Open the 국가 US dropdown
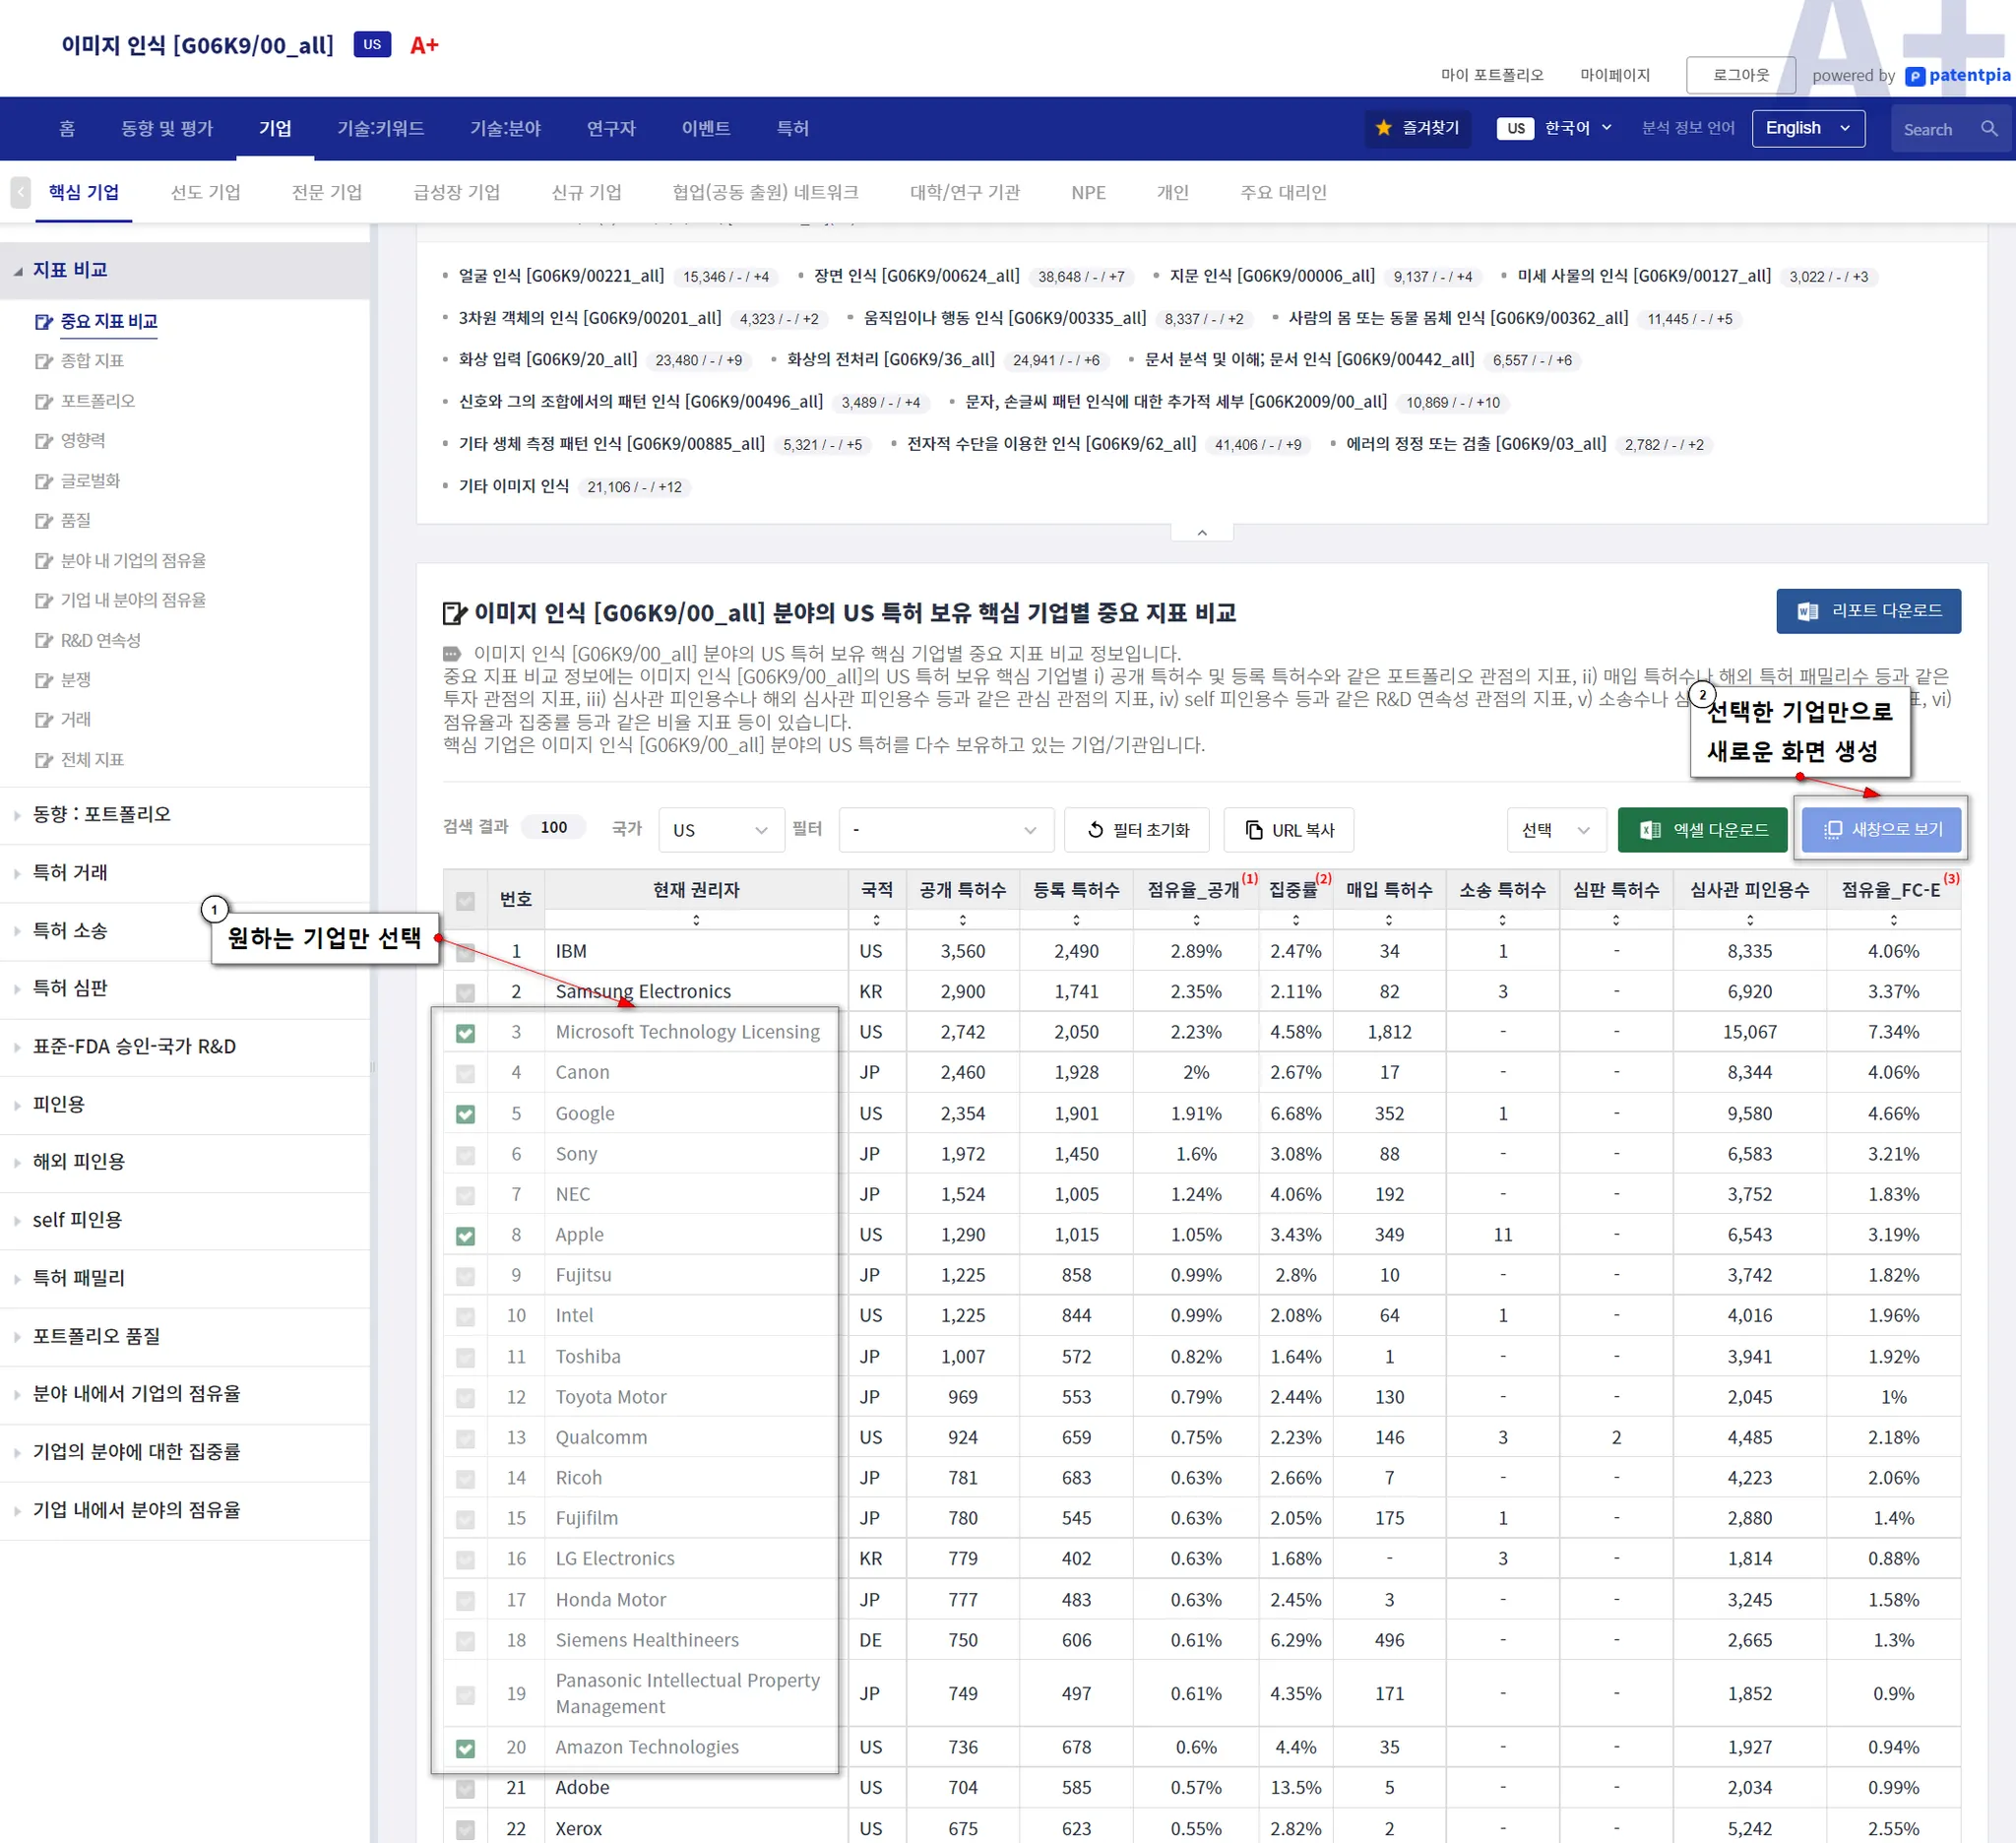 point(720,830)
